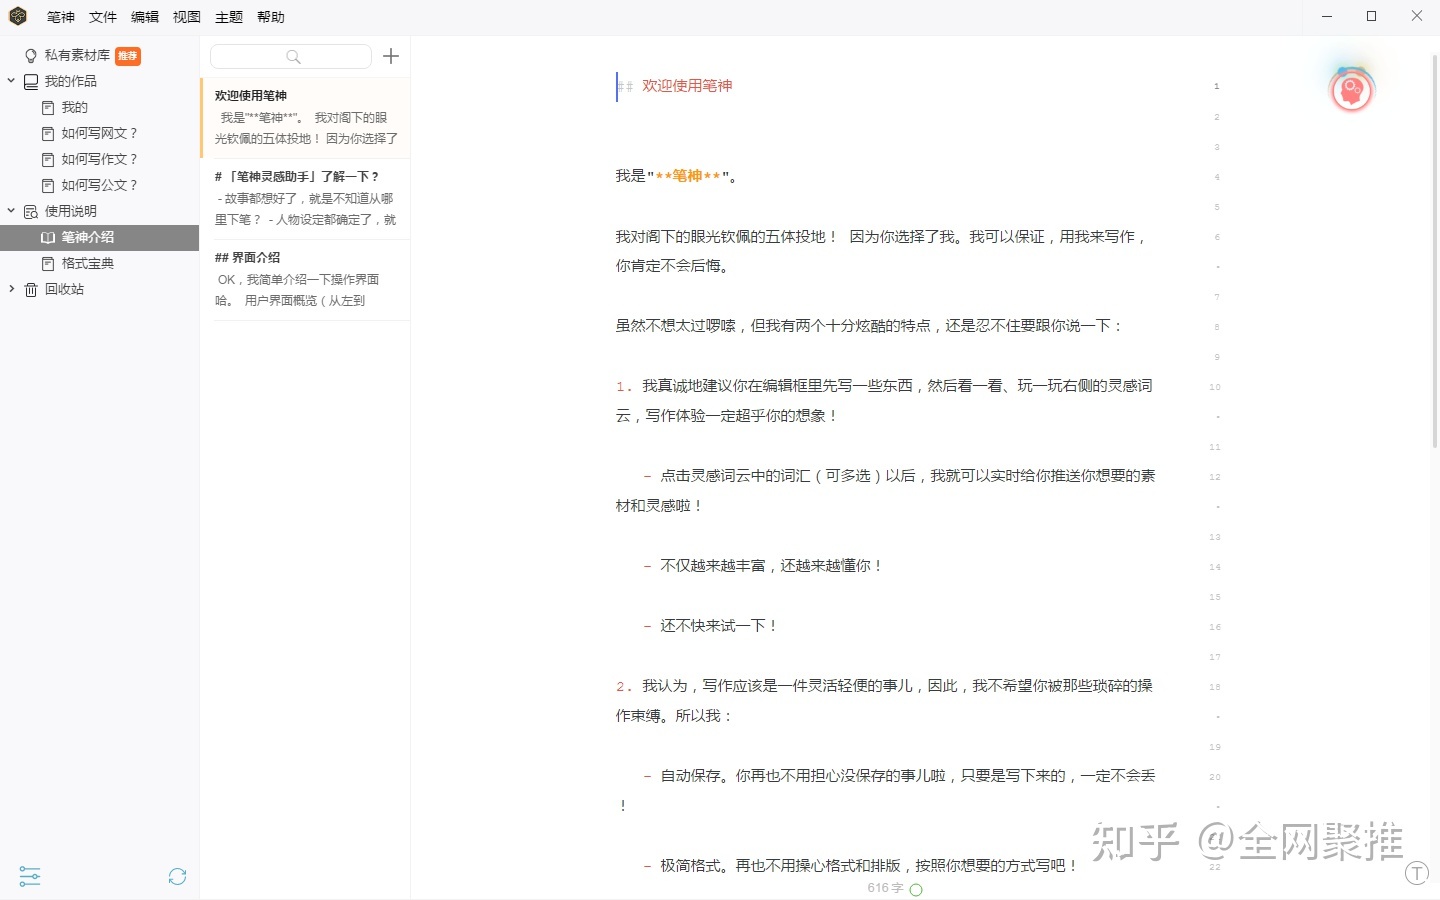
Task: Click the green circle status indicator
Action: point(916,889)
